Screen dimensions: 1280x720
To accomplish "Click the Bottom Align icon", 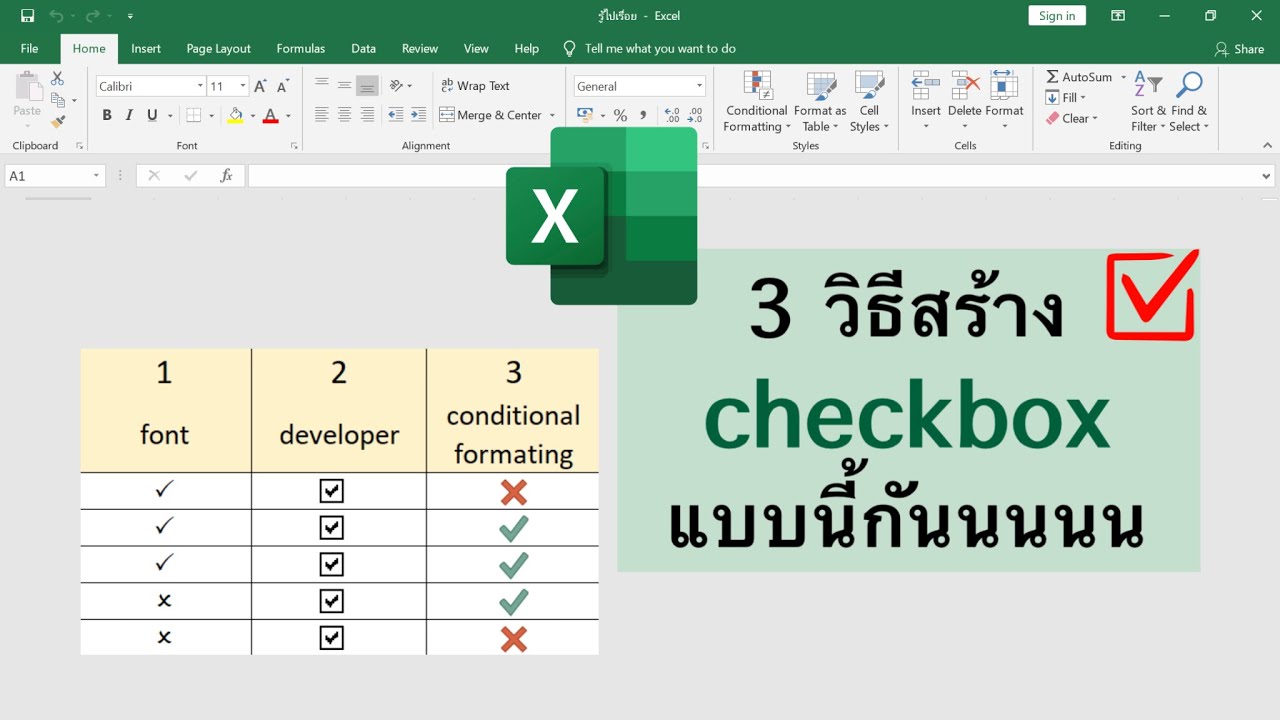I will [367, 85].
